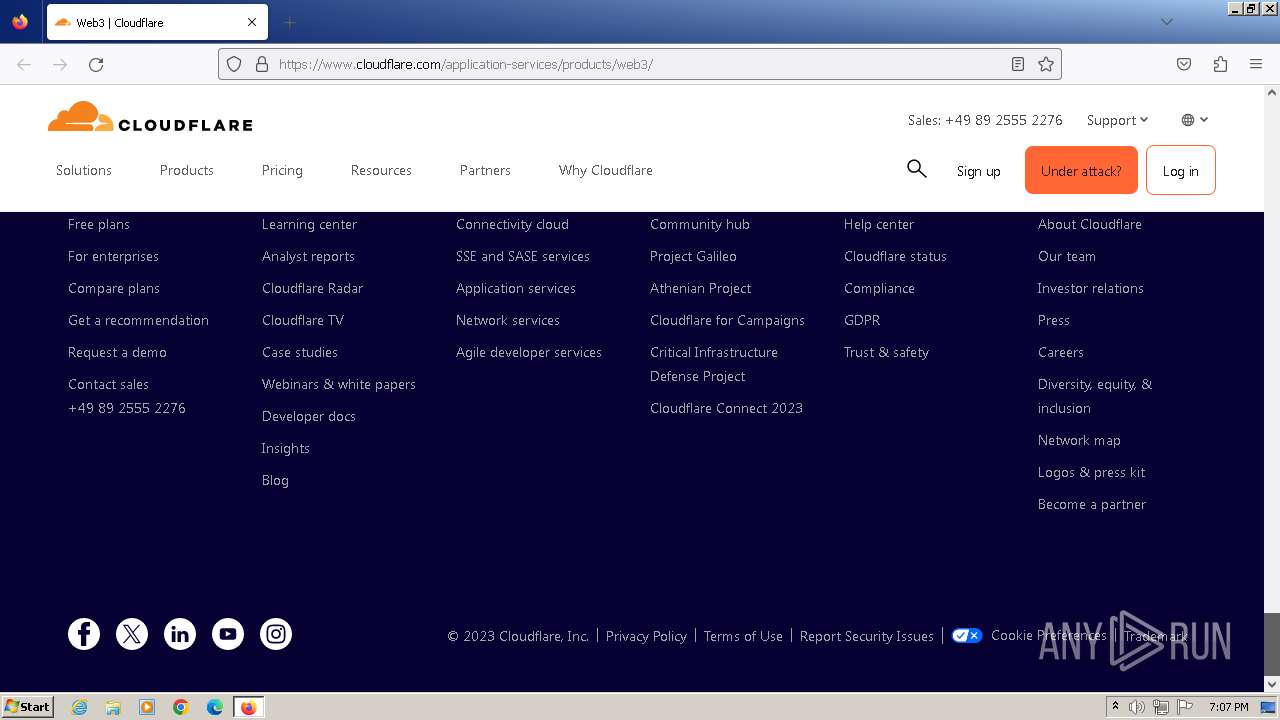Click the Log in button
The width and height of the screenshot is (1280, 720).
(x=1181, y=170)
